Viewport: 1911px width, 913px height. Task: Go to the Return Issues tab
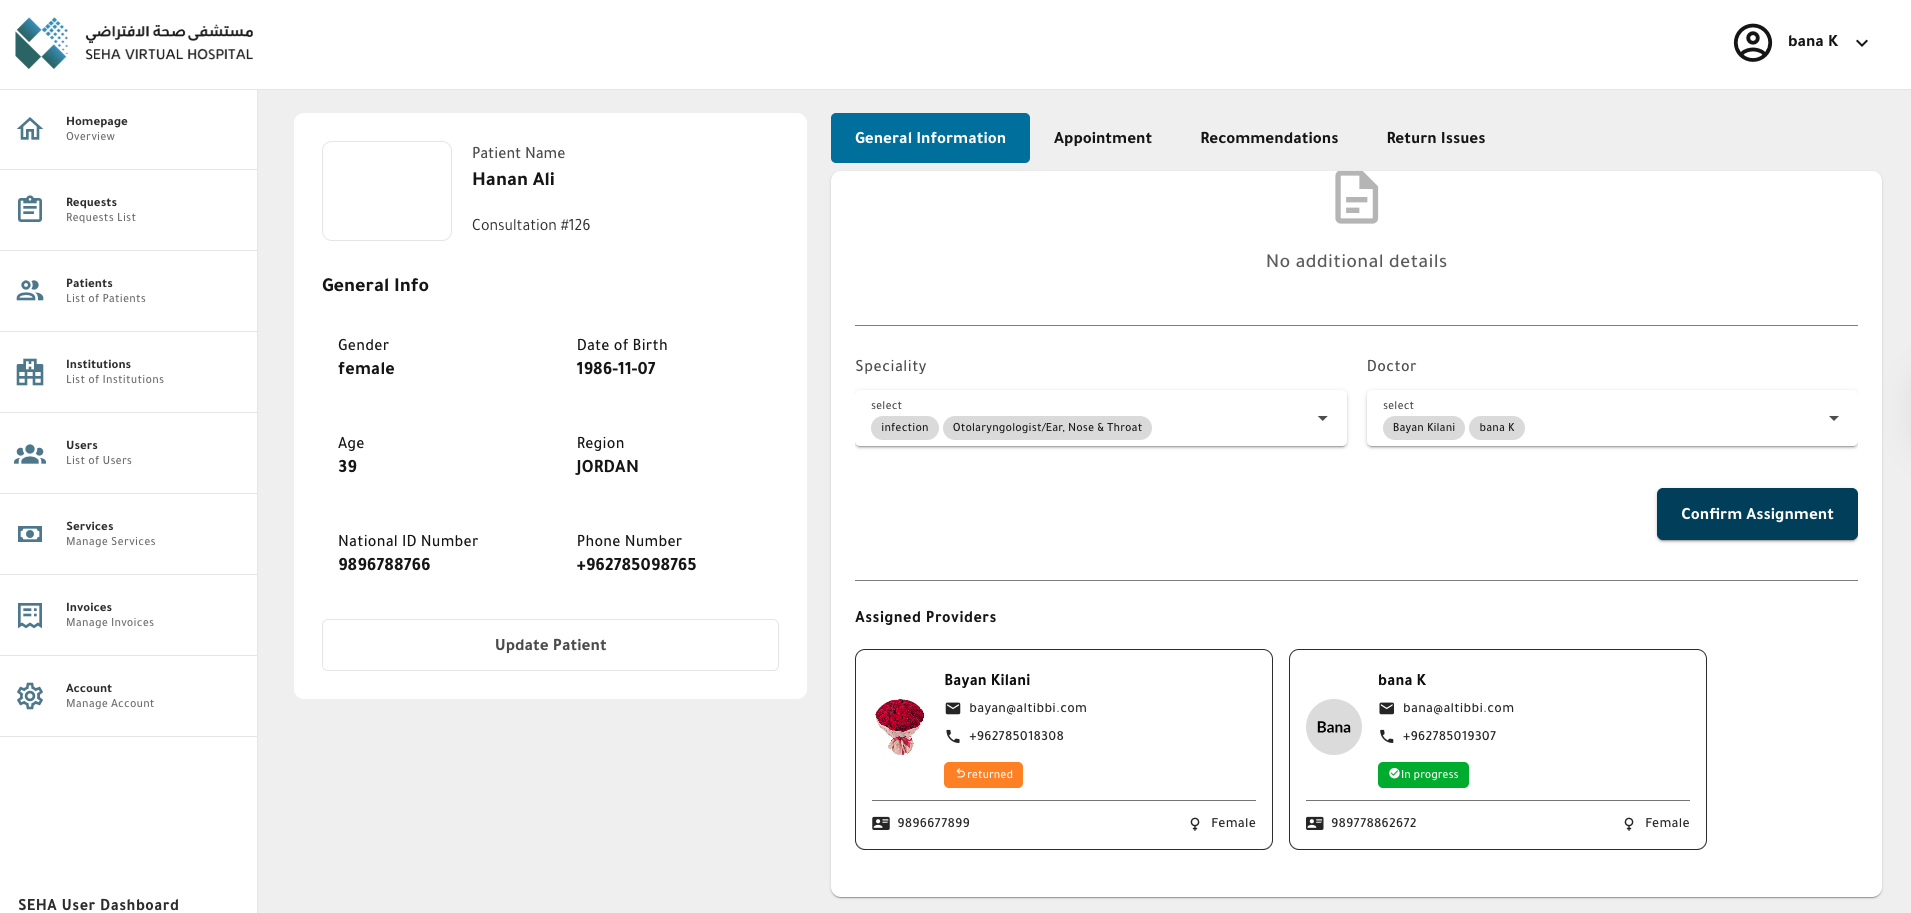pos(1435,138)
